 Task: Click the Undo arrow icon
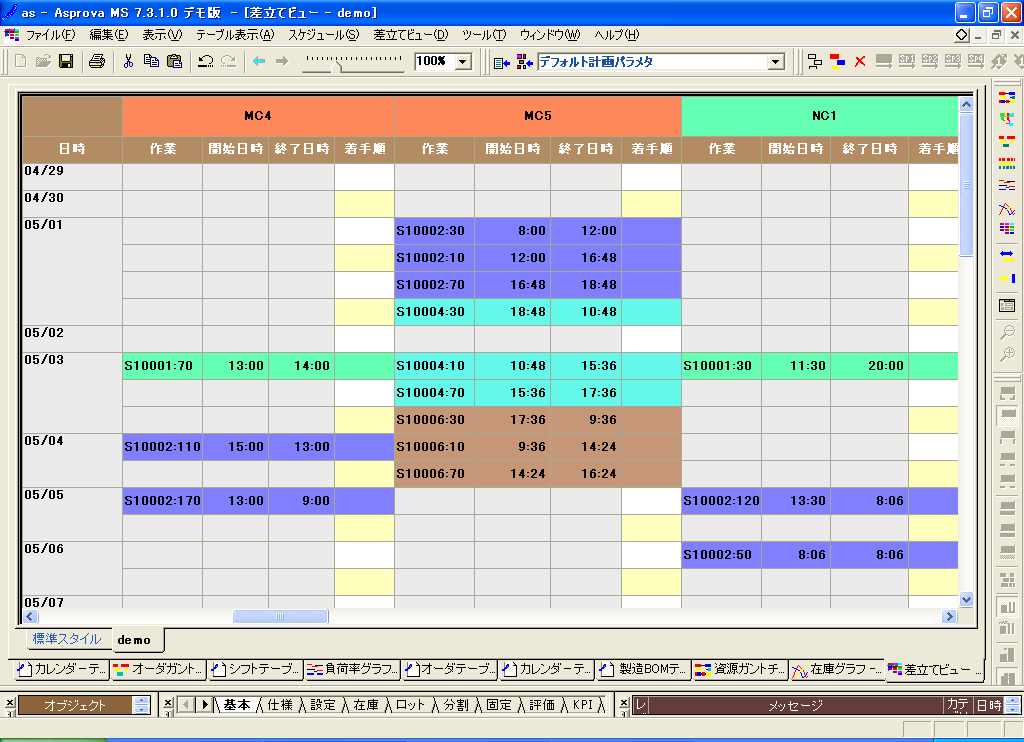click(205, 61)
